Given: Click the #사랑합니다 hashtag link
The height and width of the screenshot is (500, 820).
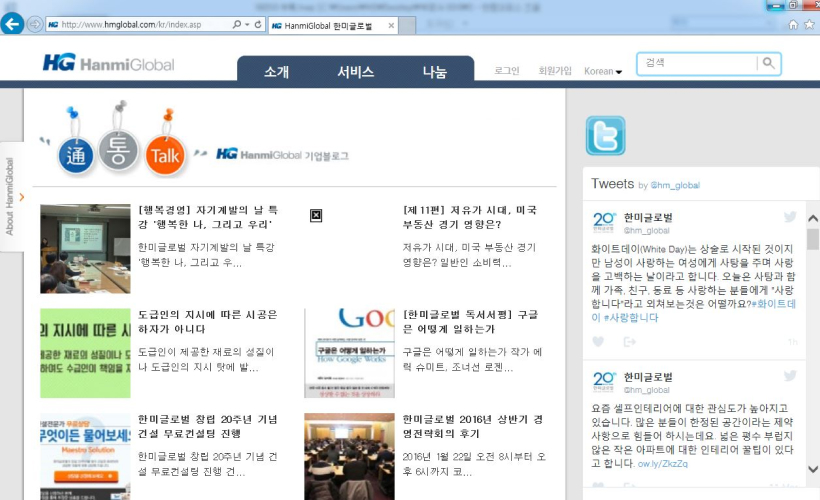Looking at the screenshot, I should [x=631, y=318].
